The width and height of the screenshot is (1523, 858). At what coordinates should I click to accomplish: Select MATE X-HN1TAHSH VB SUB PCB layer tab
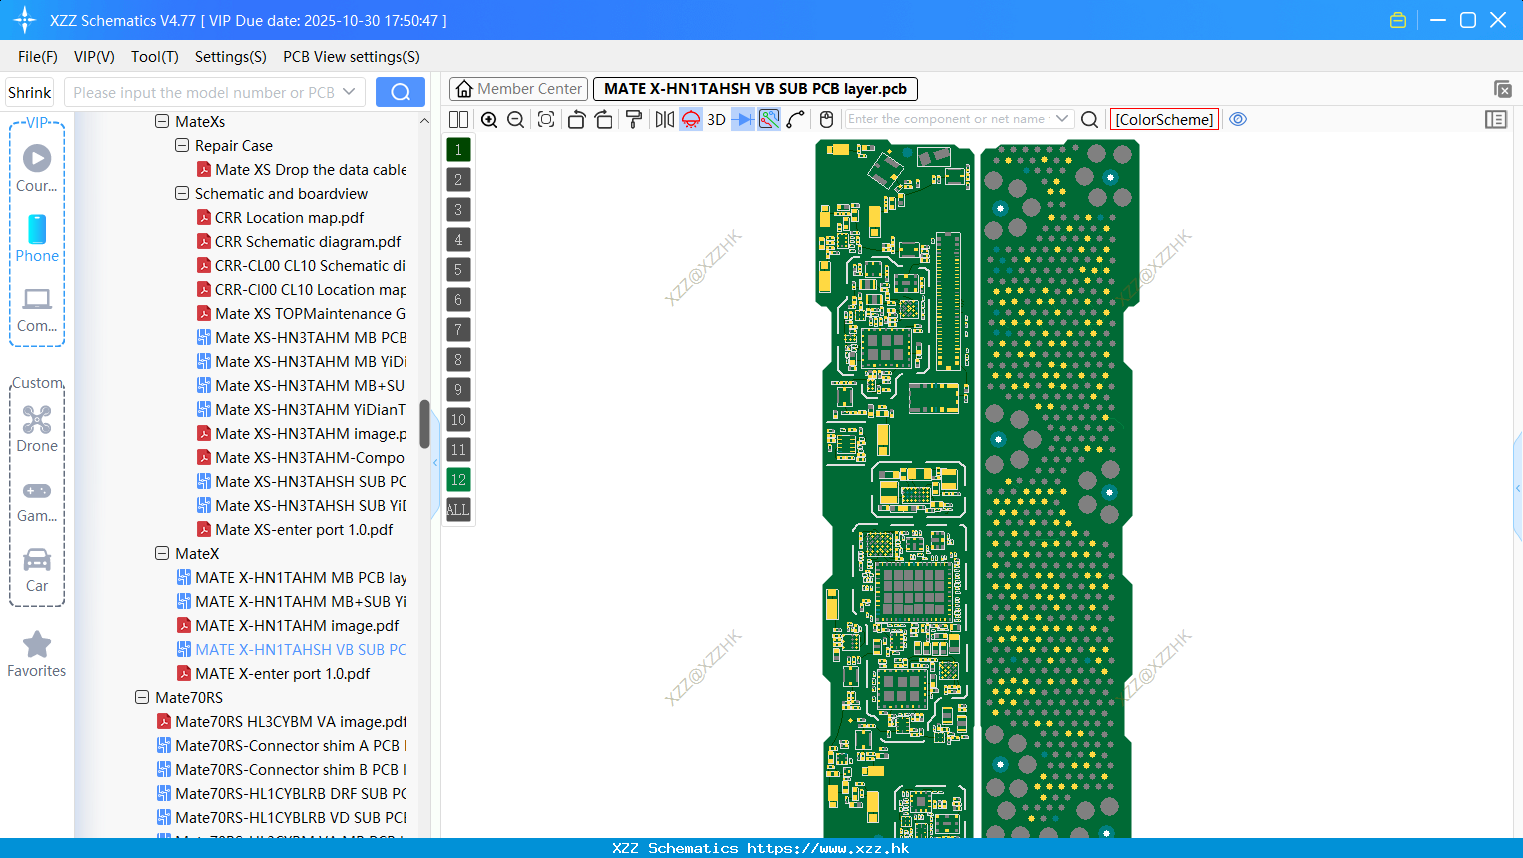[x=755, y=89]
